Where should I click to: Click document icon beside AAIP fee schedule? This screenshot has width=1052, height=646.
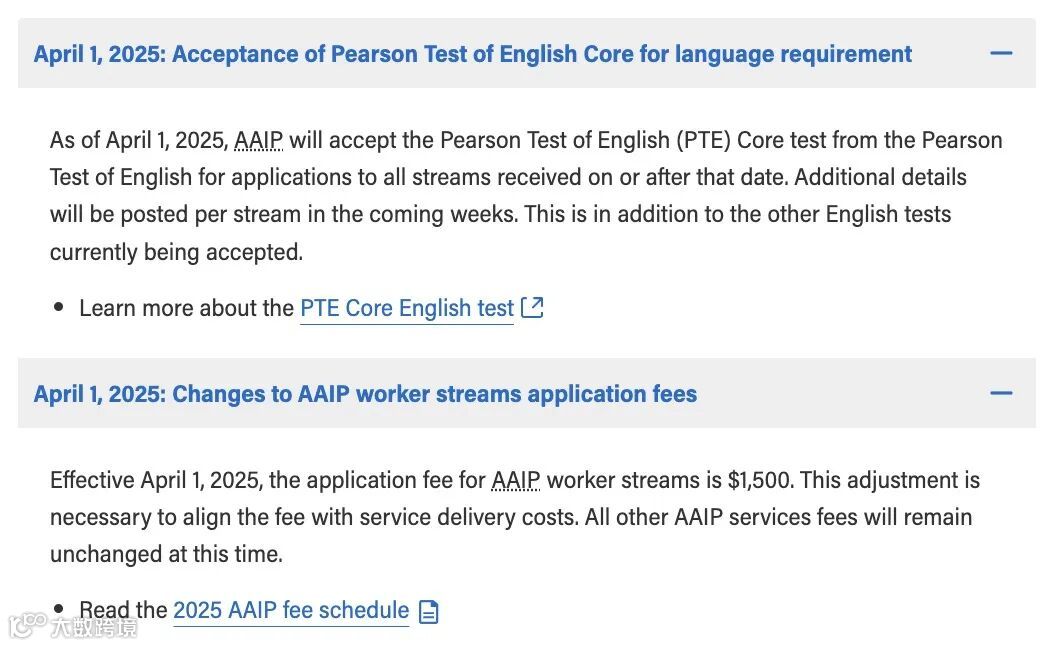tap(429, 611)
